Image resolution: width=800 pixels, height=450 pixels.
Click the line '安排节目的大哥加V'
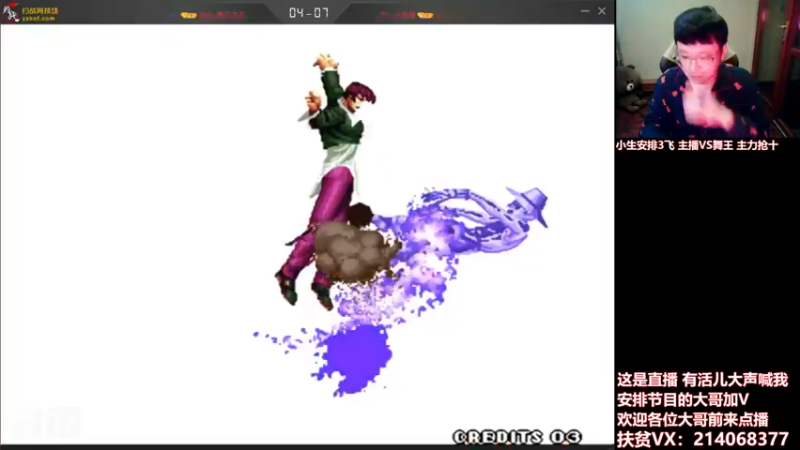click(683, 399)
